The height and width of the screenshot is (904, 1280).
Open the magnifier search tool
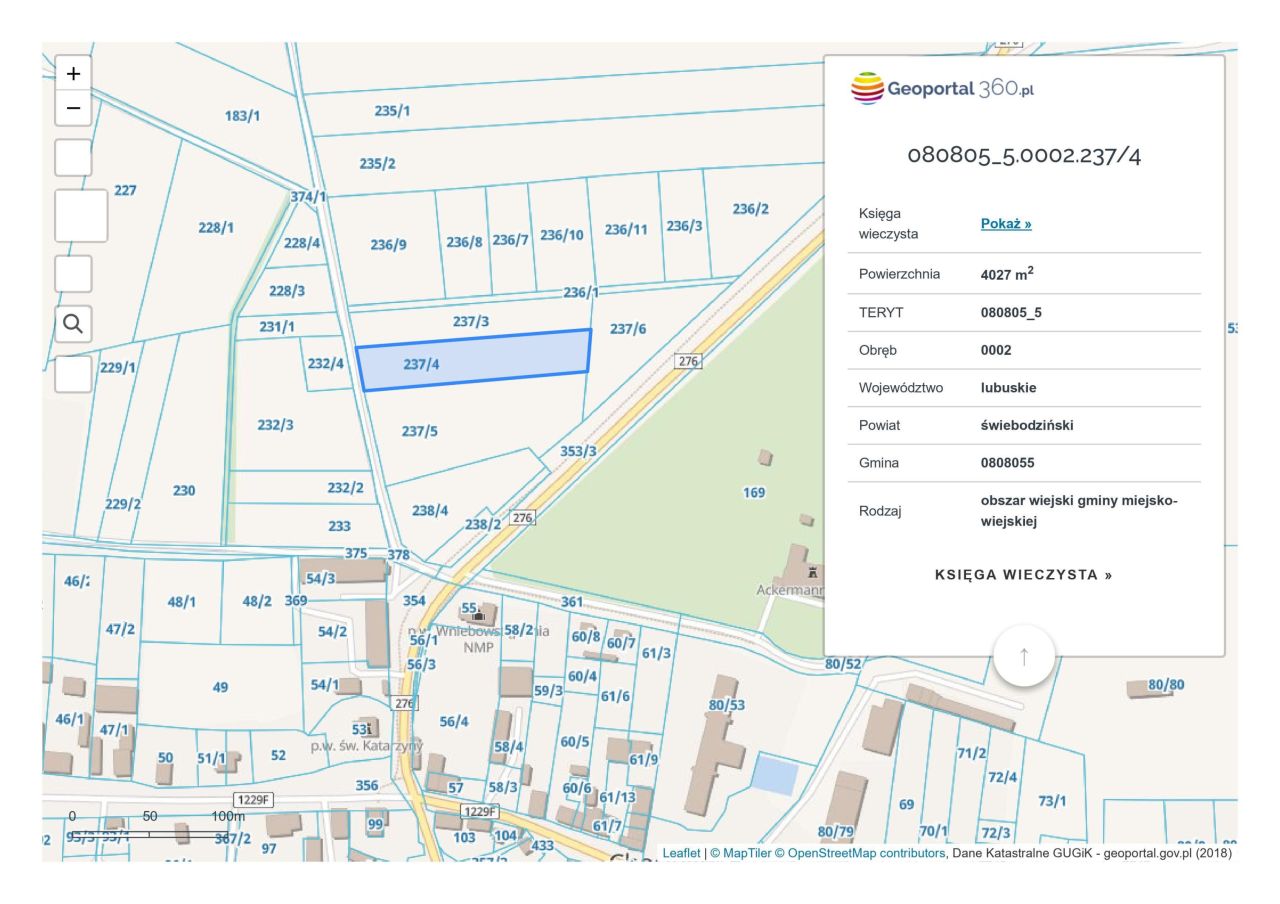pos(73,324)
